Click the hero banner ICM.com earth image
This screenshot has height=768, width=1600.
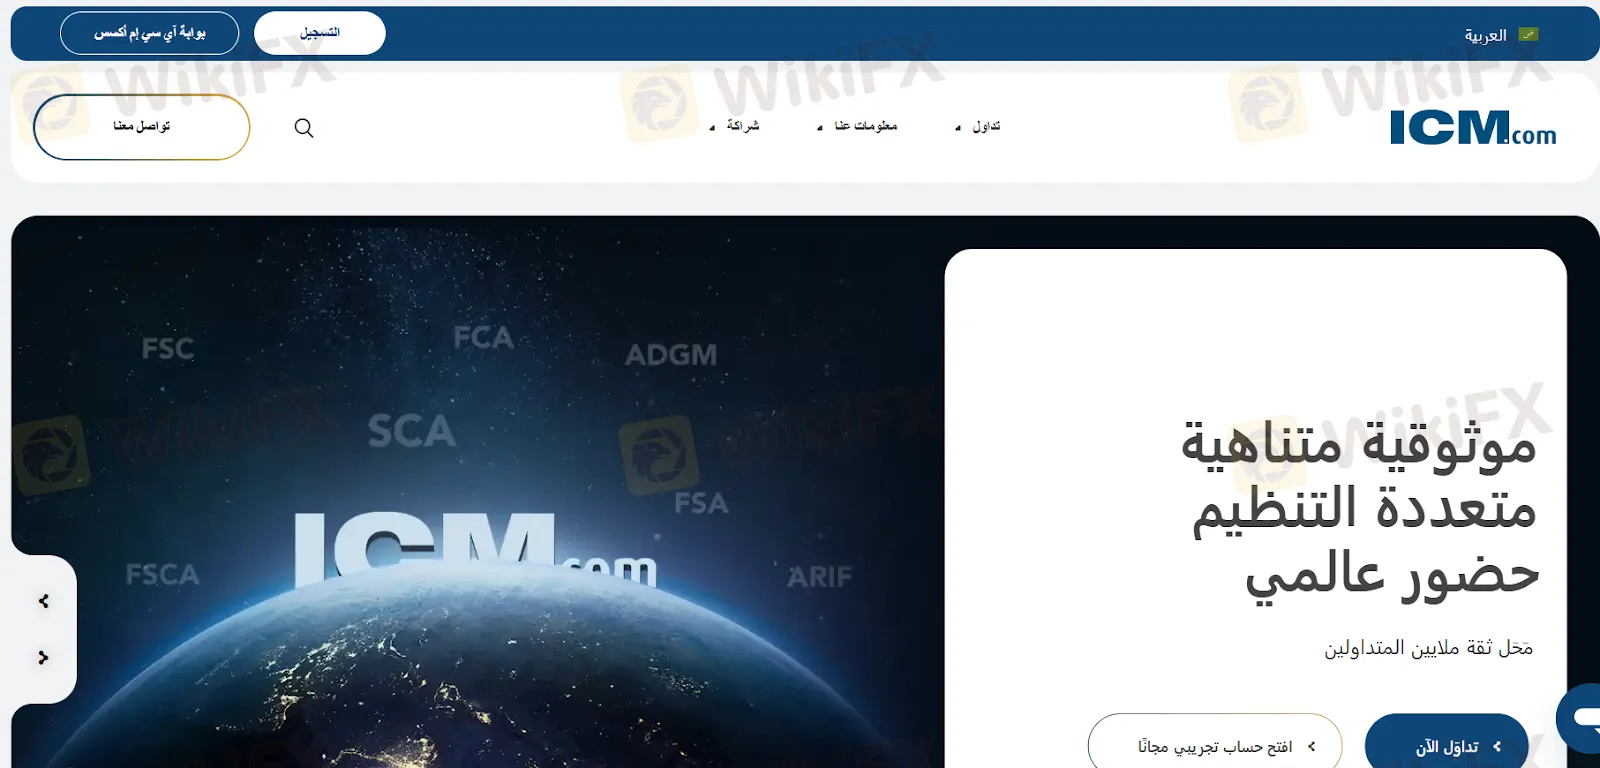pyautogui.click(x=478, y=492)
